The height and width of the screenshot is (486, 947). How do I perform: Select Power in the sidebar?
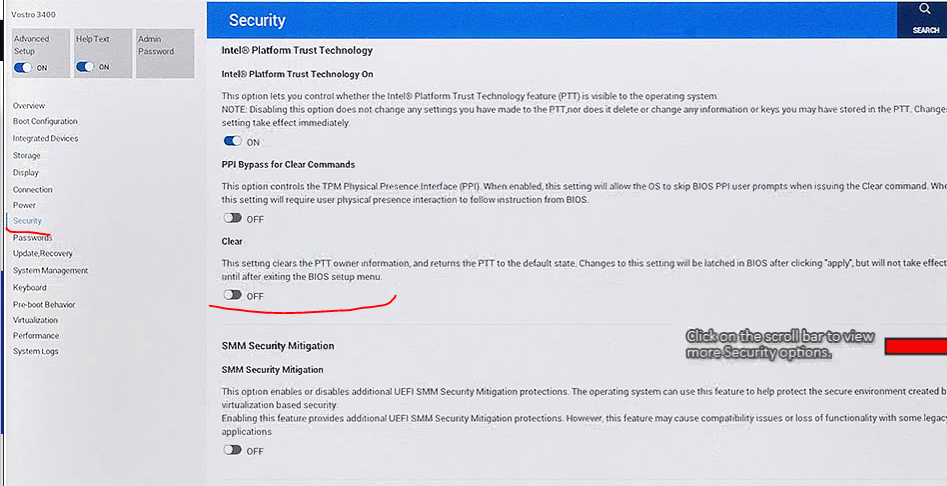tap(24, 205)
